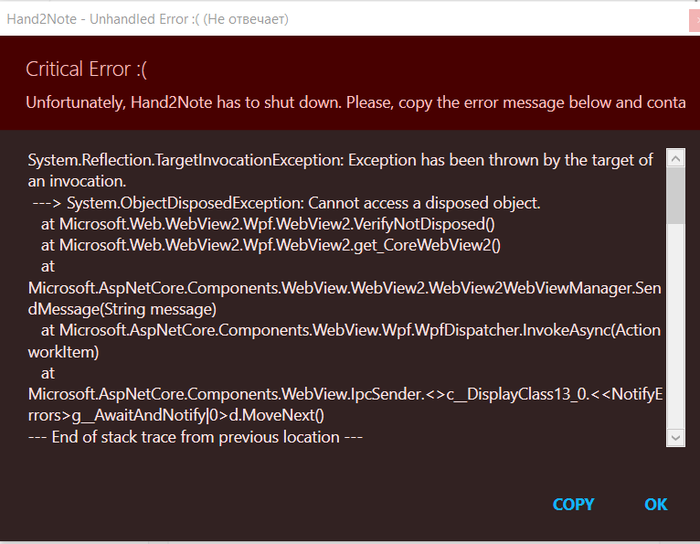Dismiss the error with the OK button

click(655, 504)
